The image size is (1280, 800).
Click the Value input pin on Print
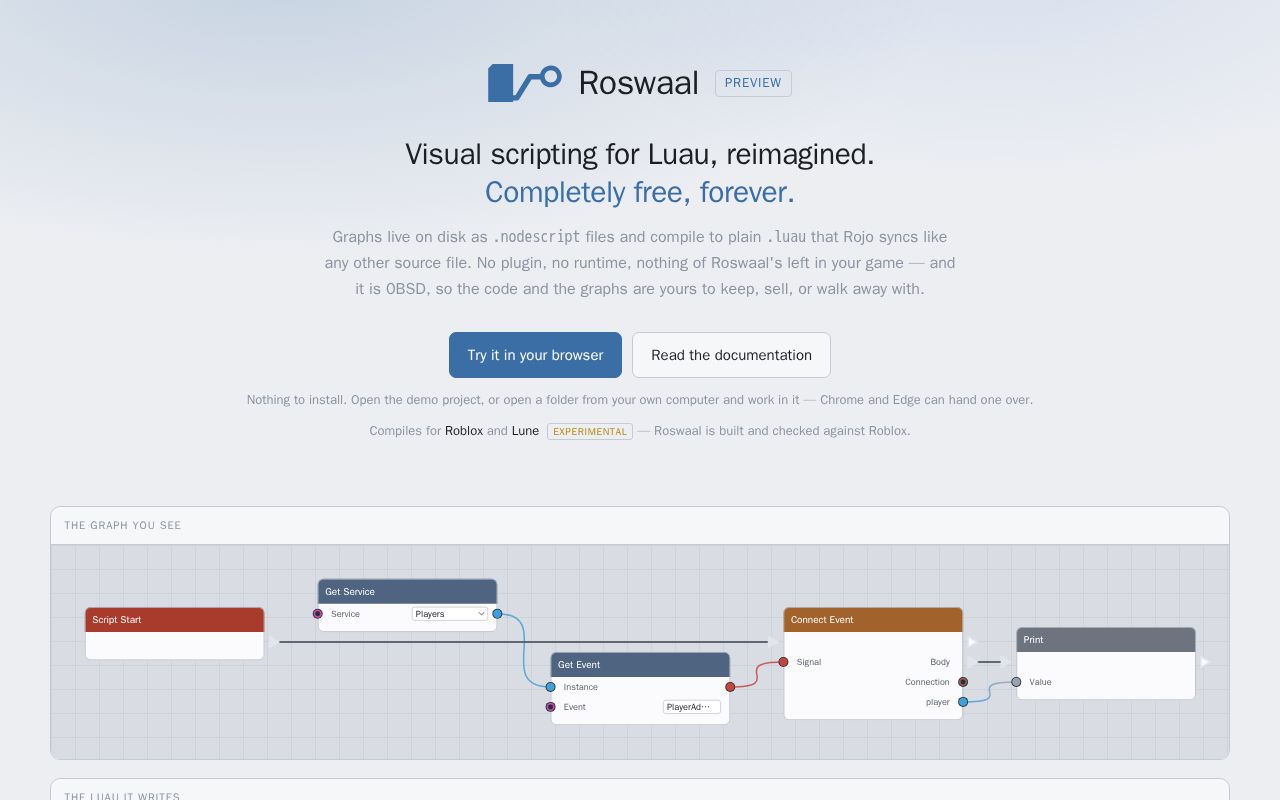1016,682
